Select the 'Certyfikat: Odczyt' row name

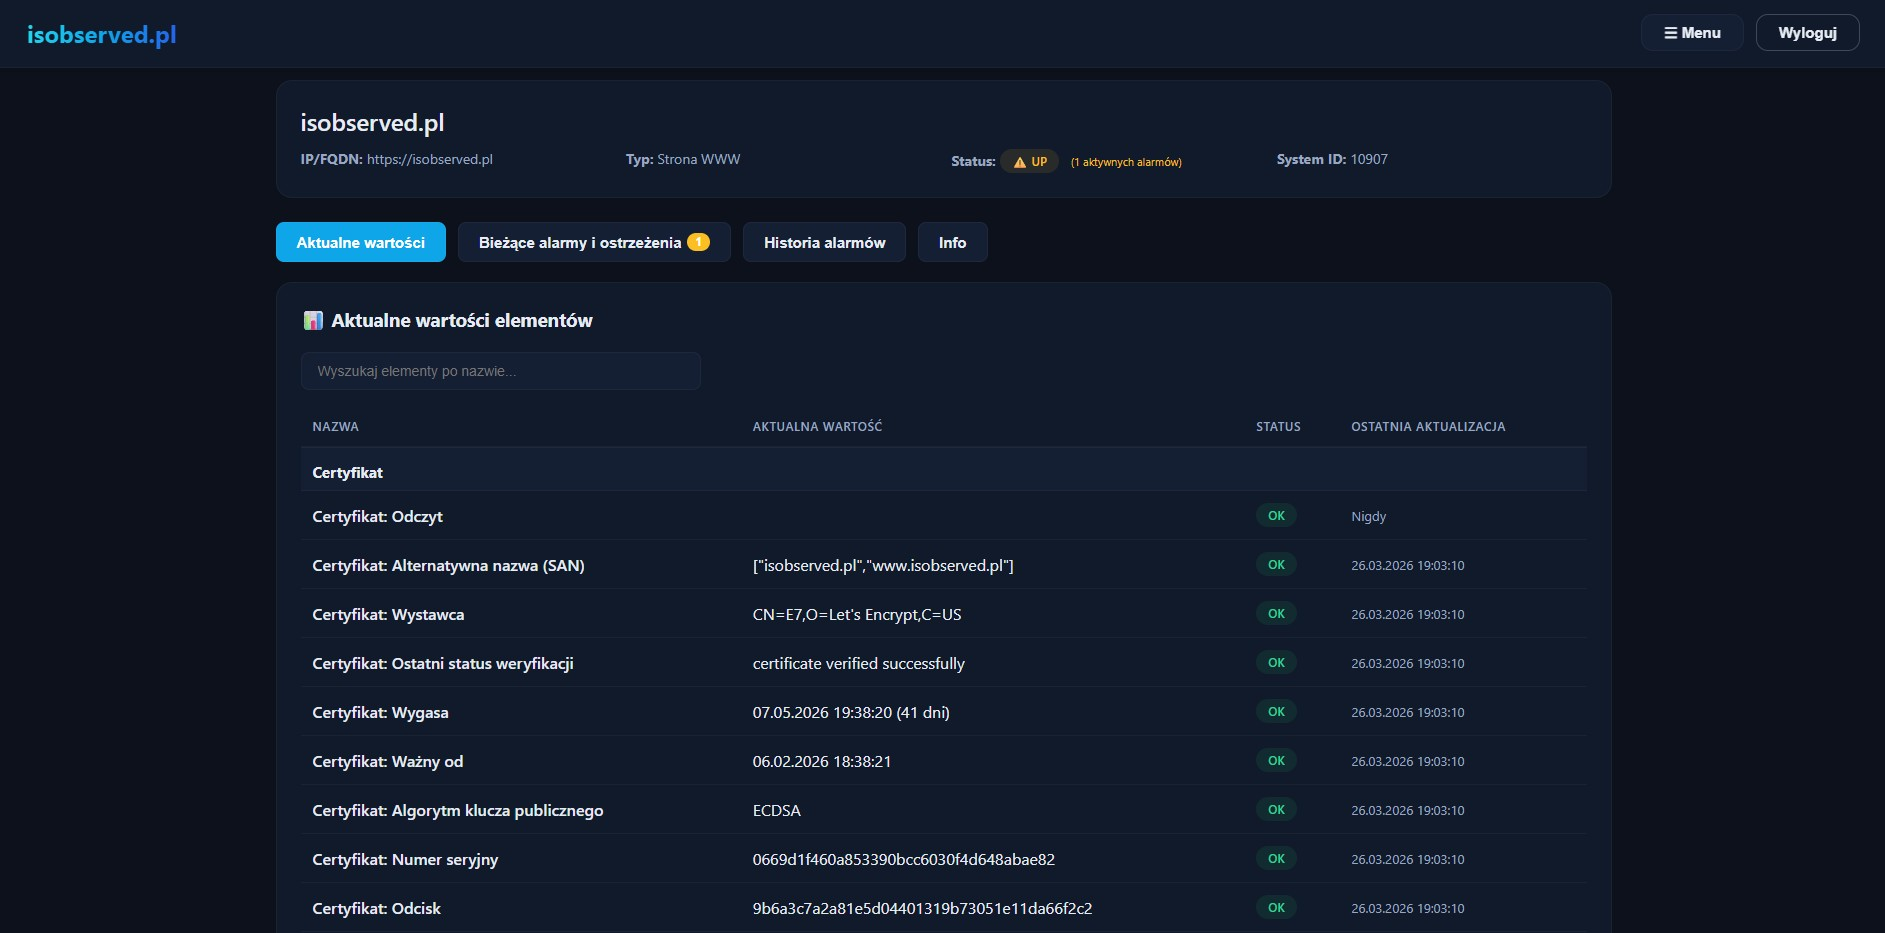(x=377, y=516)
